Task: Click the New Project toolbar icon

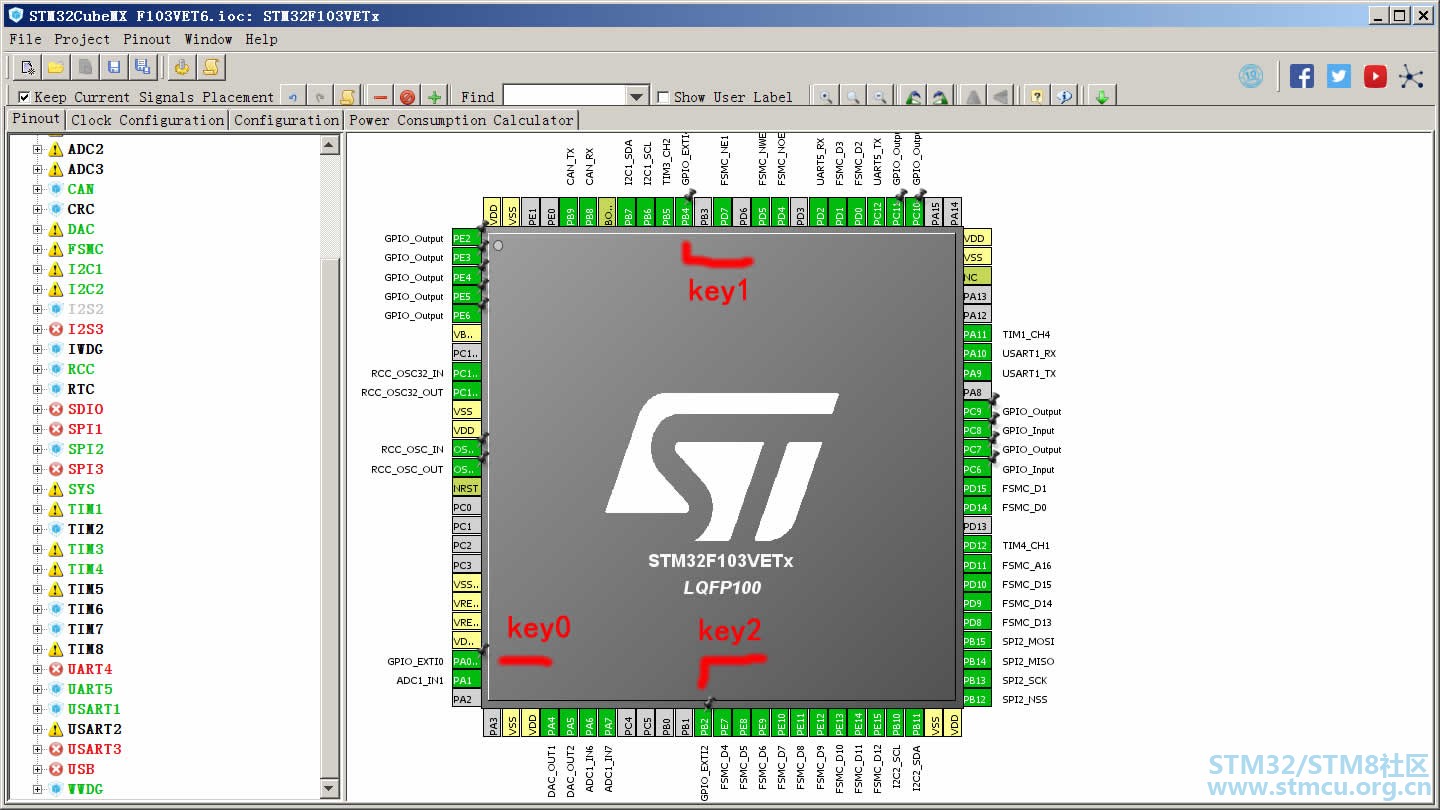Action: (28, 67)
